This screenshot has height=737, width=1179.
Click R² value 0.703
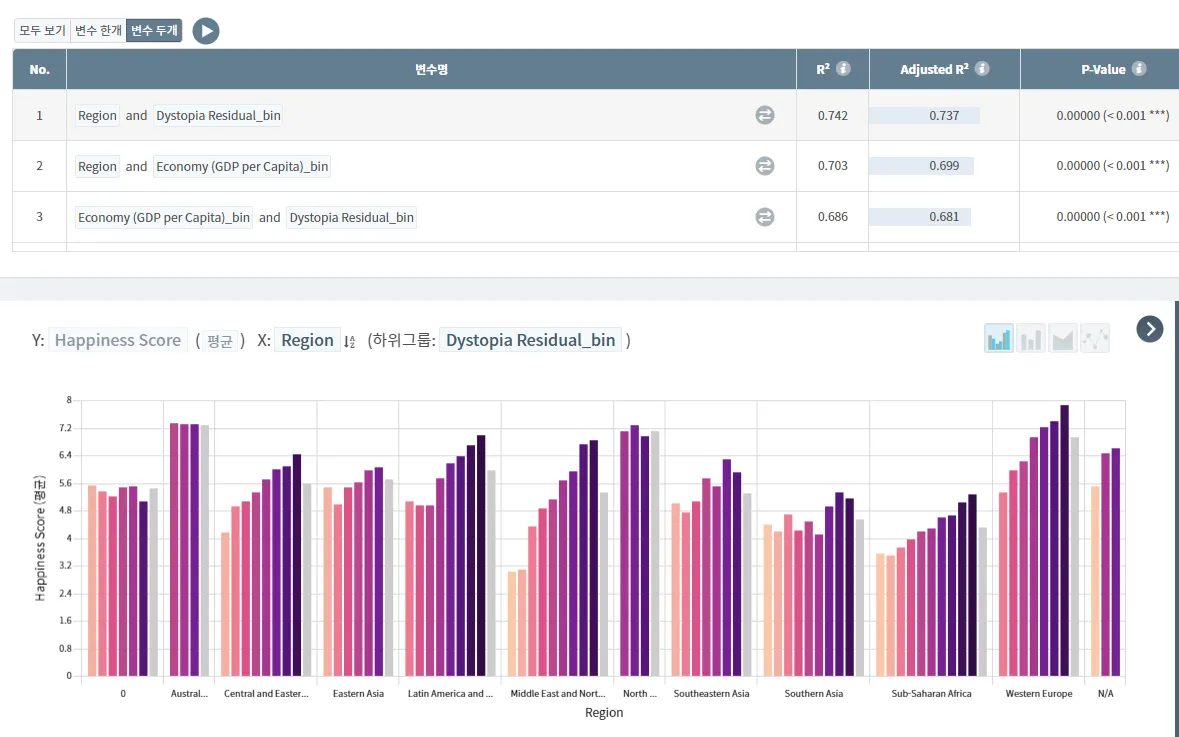coord(832,165)
